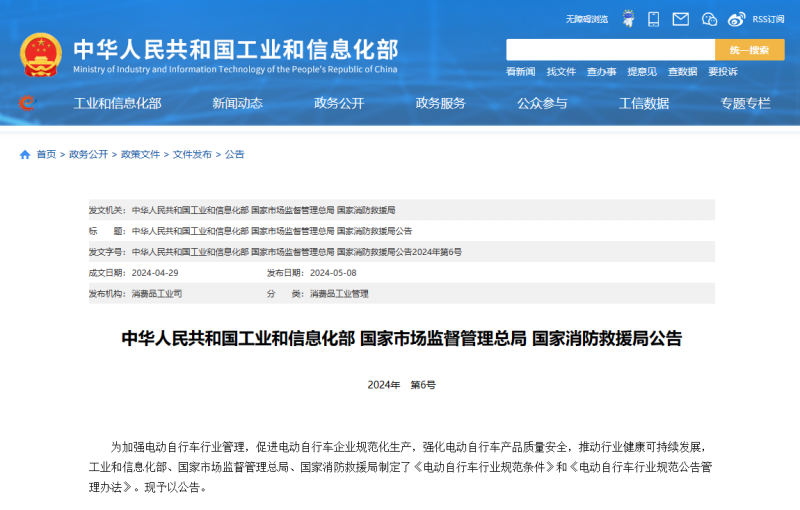Open 政务公开 nav menu
This screenshot has width=800, height=510.
339,104
